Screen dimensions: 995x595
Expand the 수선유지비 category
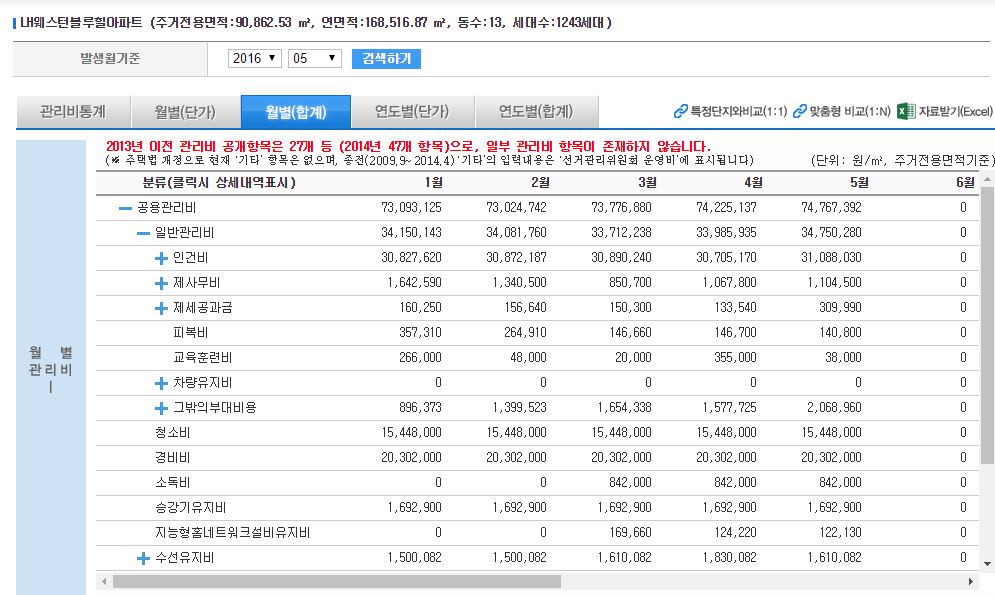tap(143, 558)
